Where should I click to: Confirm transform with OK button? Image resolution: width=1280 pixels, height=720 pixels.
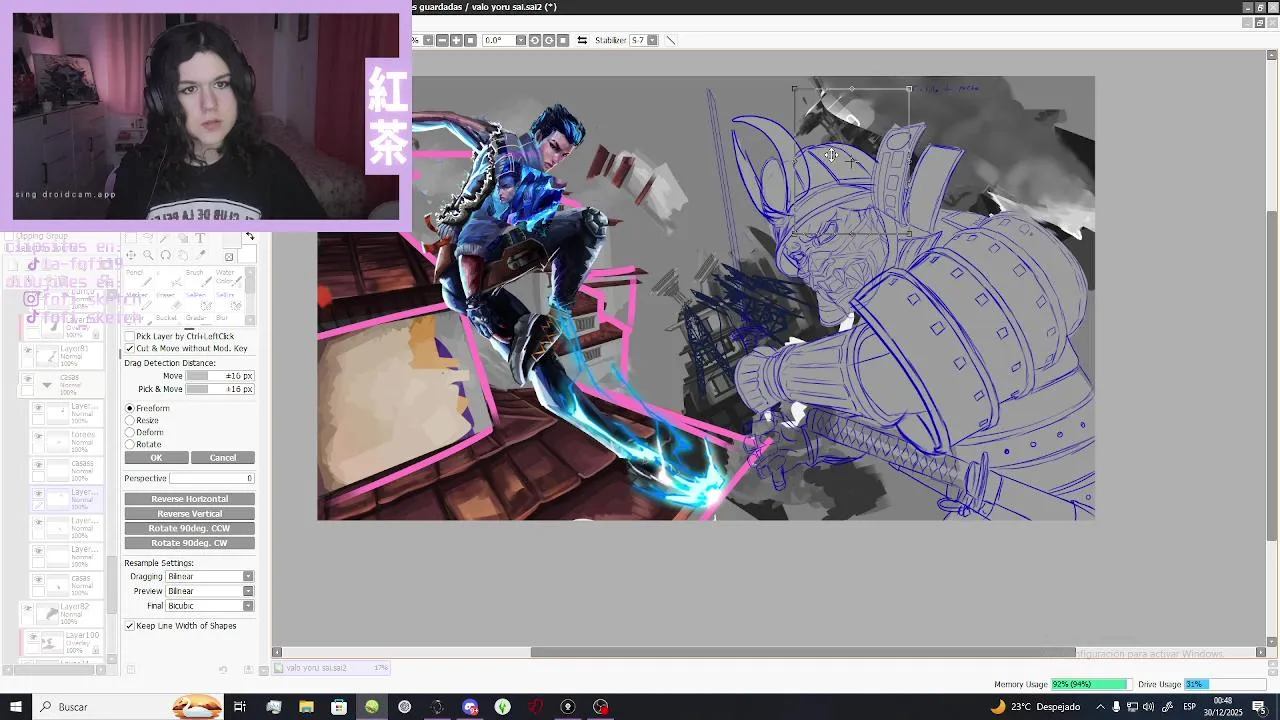[156, 458]
